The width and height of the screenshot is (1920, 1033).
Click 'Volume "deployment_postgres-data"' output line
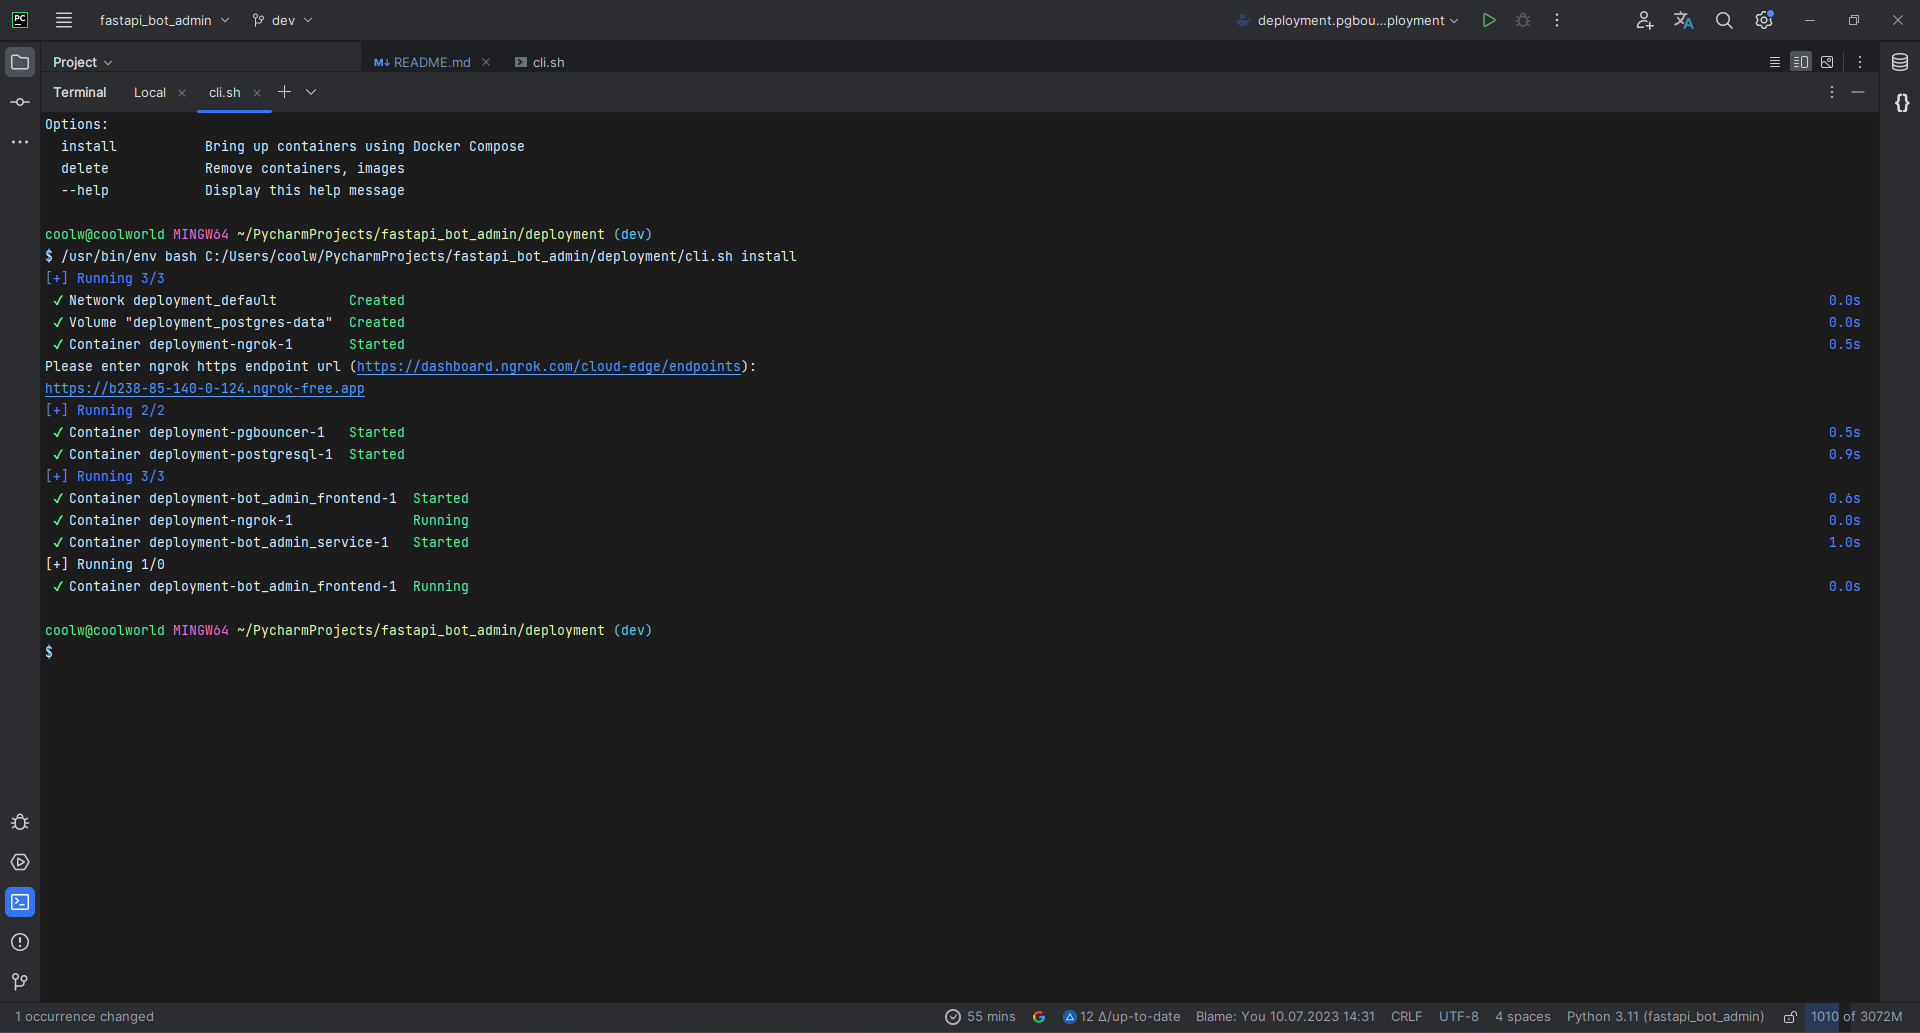point(201,323)
